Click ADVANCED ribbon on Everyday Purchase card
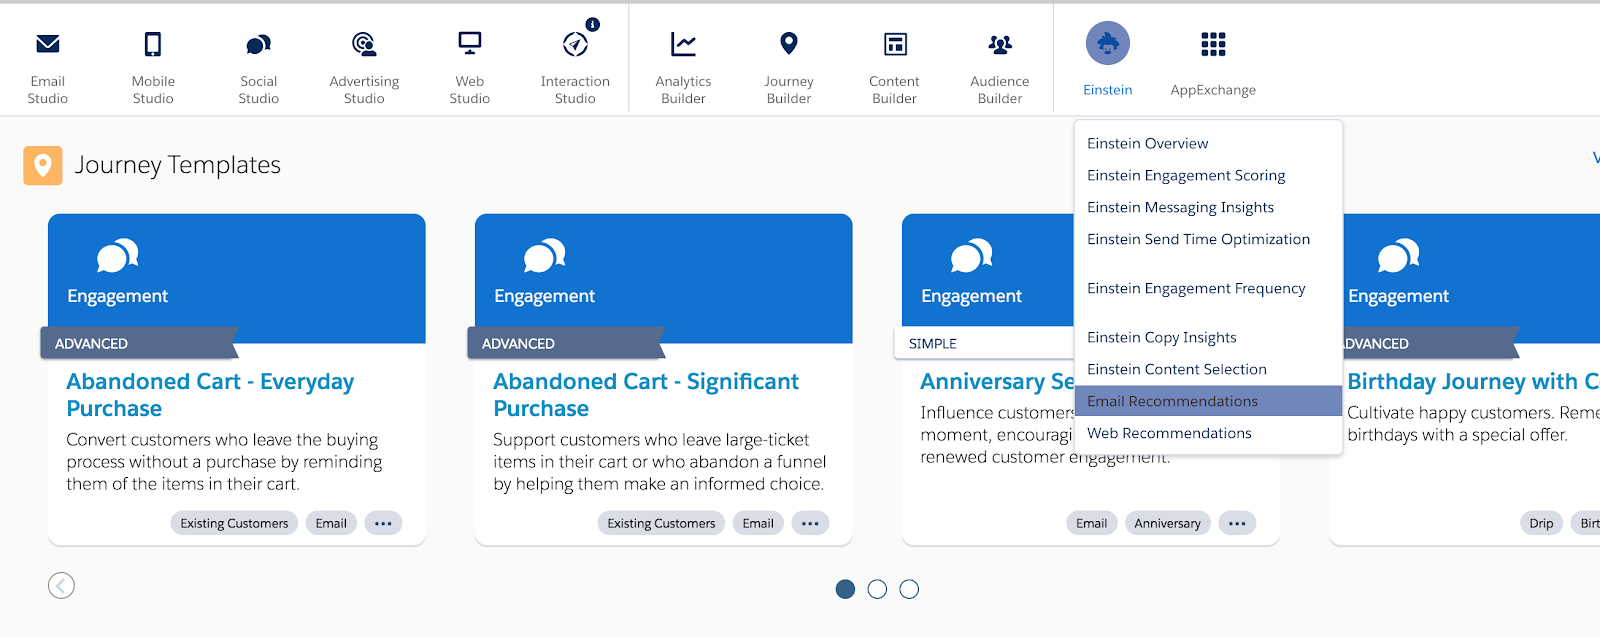Screen dimensions: 1600x637 [x=139, y=343]
